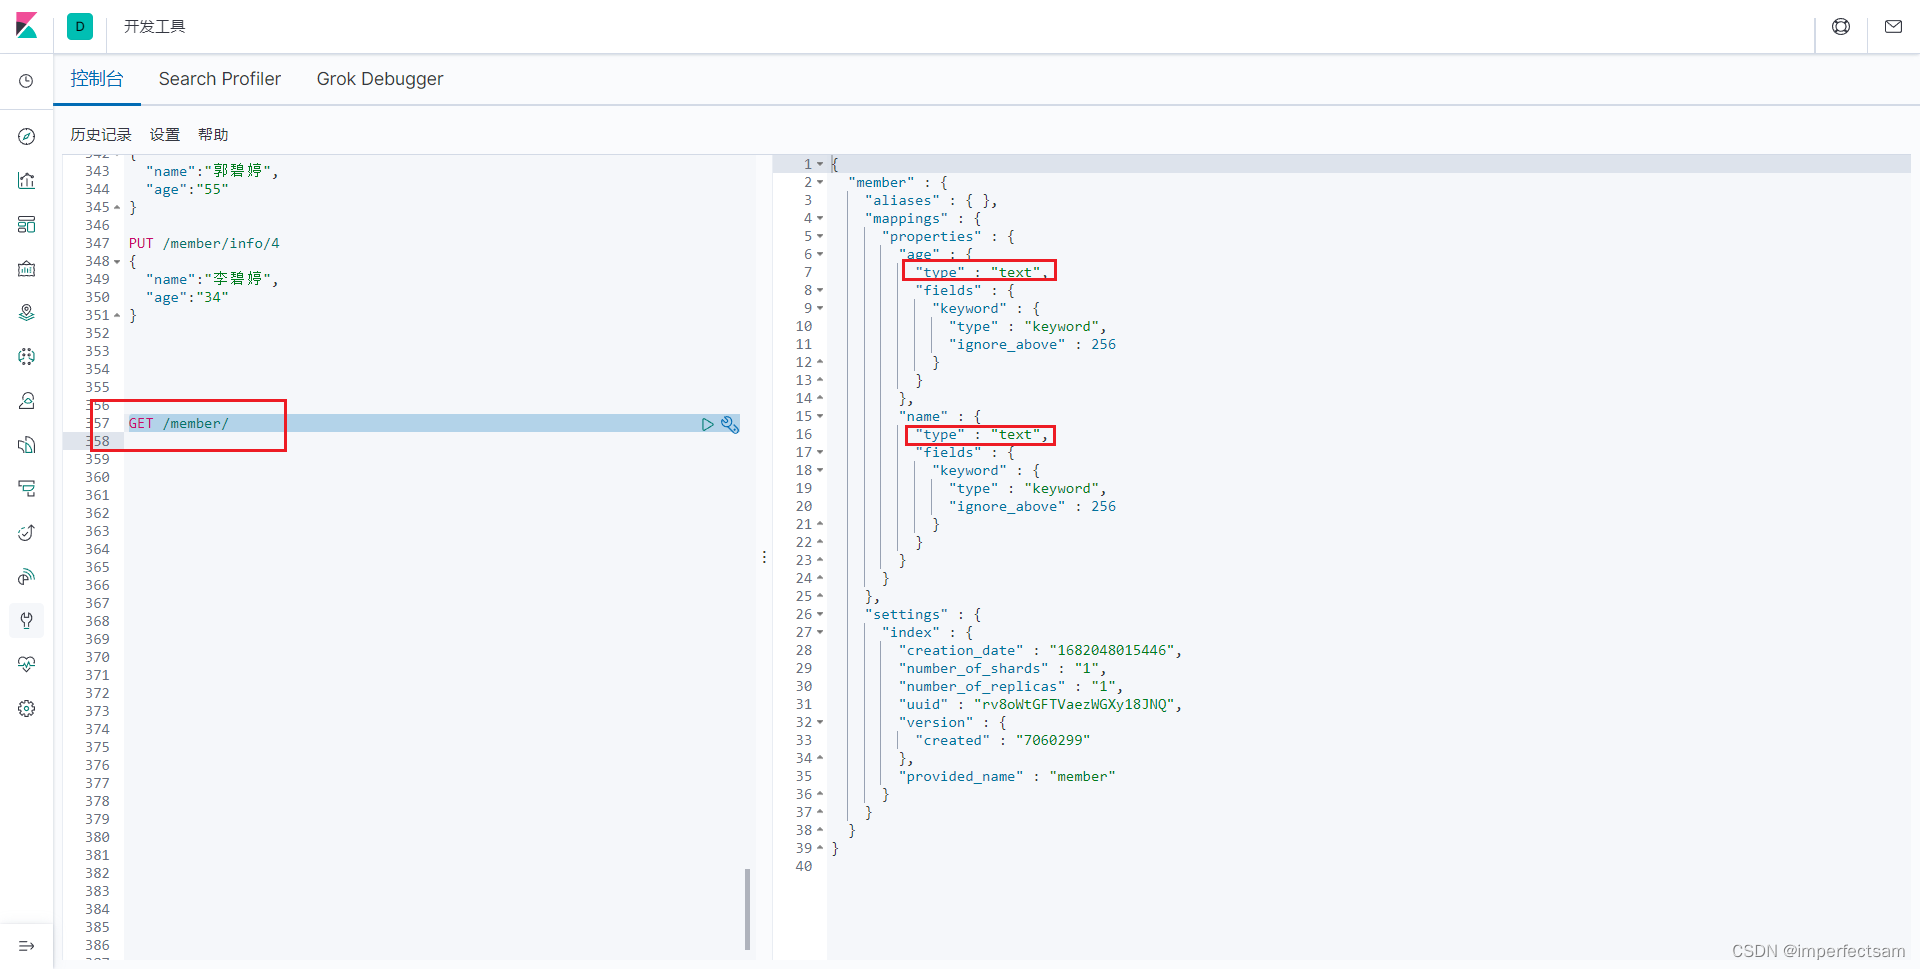Switch to the Grok Debugger tab
The width and height of the screenshot is (1920, 969).
pyautogui.click(x=380, y=79)
